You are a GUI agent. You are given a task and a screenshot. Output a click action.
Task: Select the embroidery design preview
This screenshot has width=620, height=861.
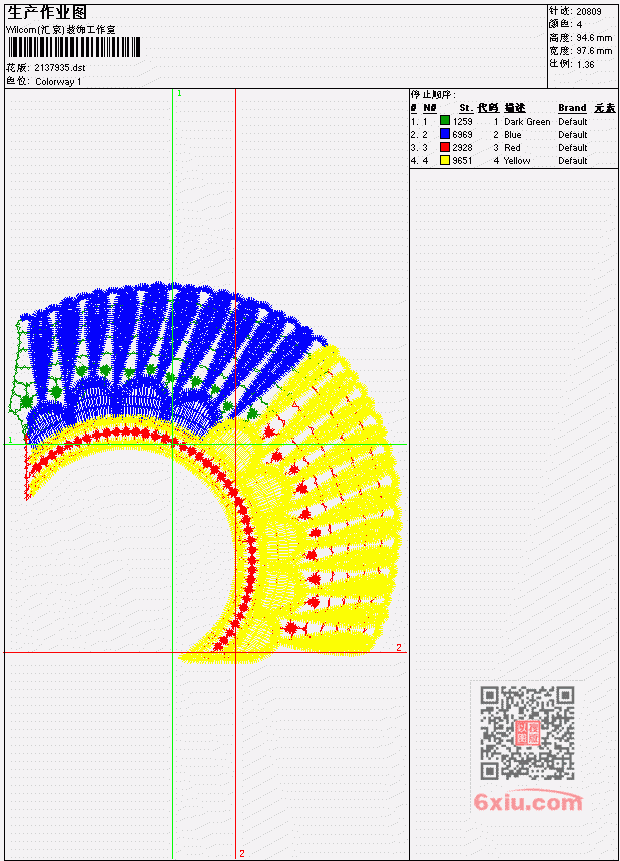tap(205, 473)
